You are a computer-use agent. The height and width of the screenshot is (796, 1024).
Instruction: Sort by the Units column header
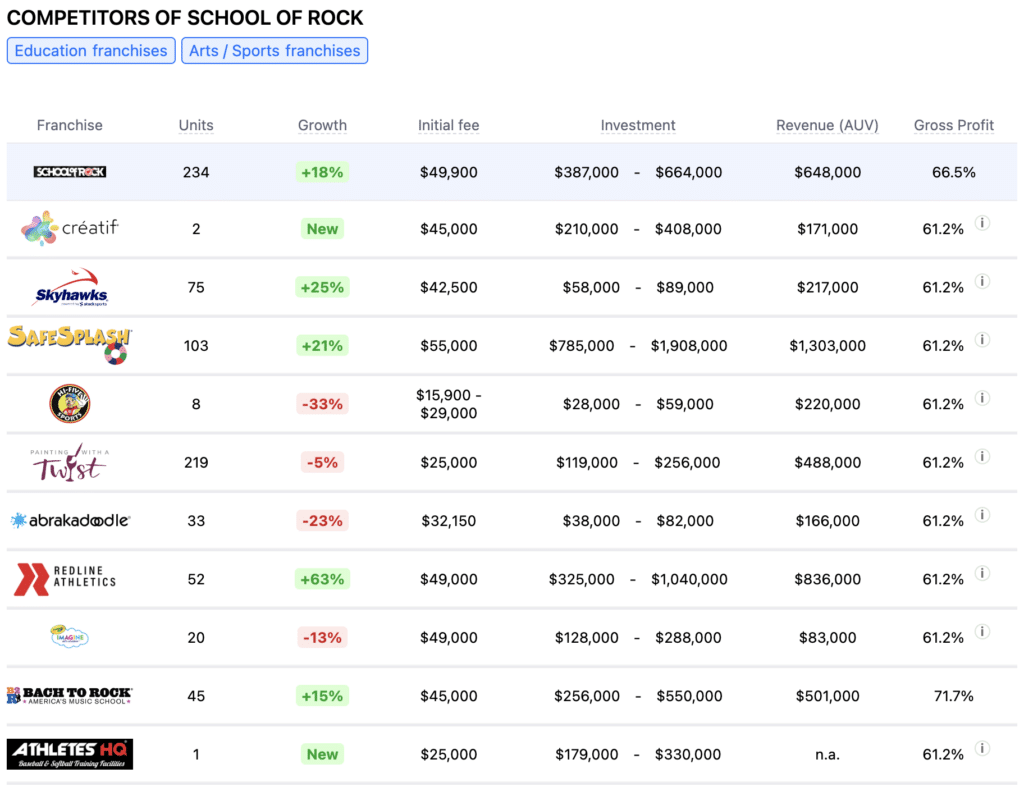tap(196, 125)
